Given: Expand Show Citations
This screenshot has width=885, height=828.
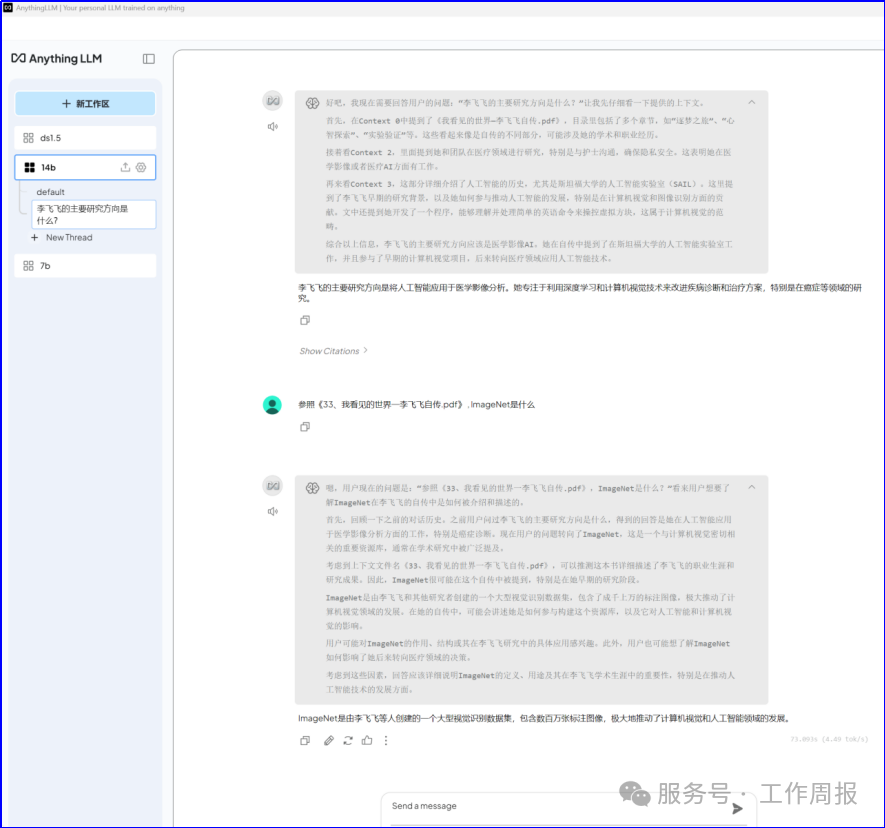Looking at the screenshot, I should point(334,351).
